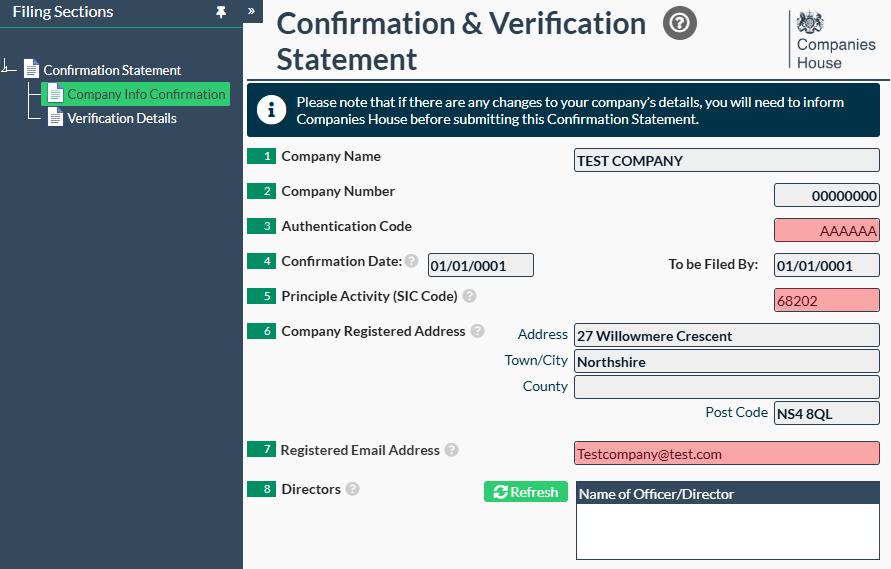
Task: Click the Company Number field
Action: coord(826,196)
